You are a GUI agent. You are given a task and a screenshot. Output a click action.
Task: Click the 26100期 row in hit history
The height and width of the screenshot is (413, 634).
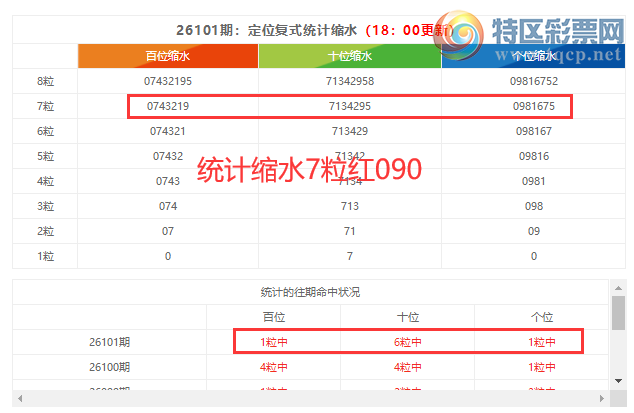[110, 367]
